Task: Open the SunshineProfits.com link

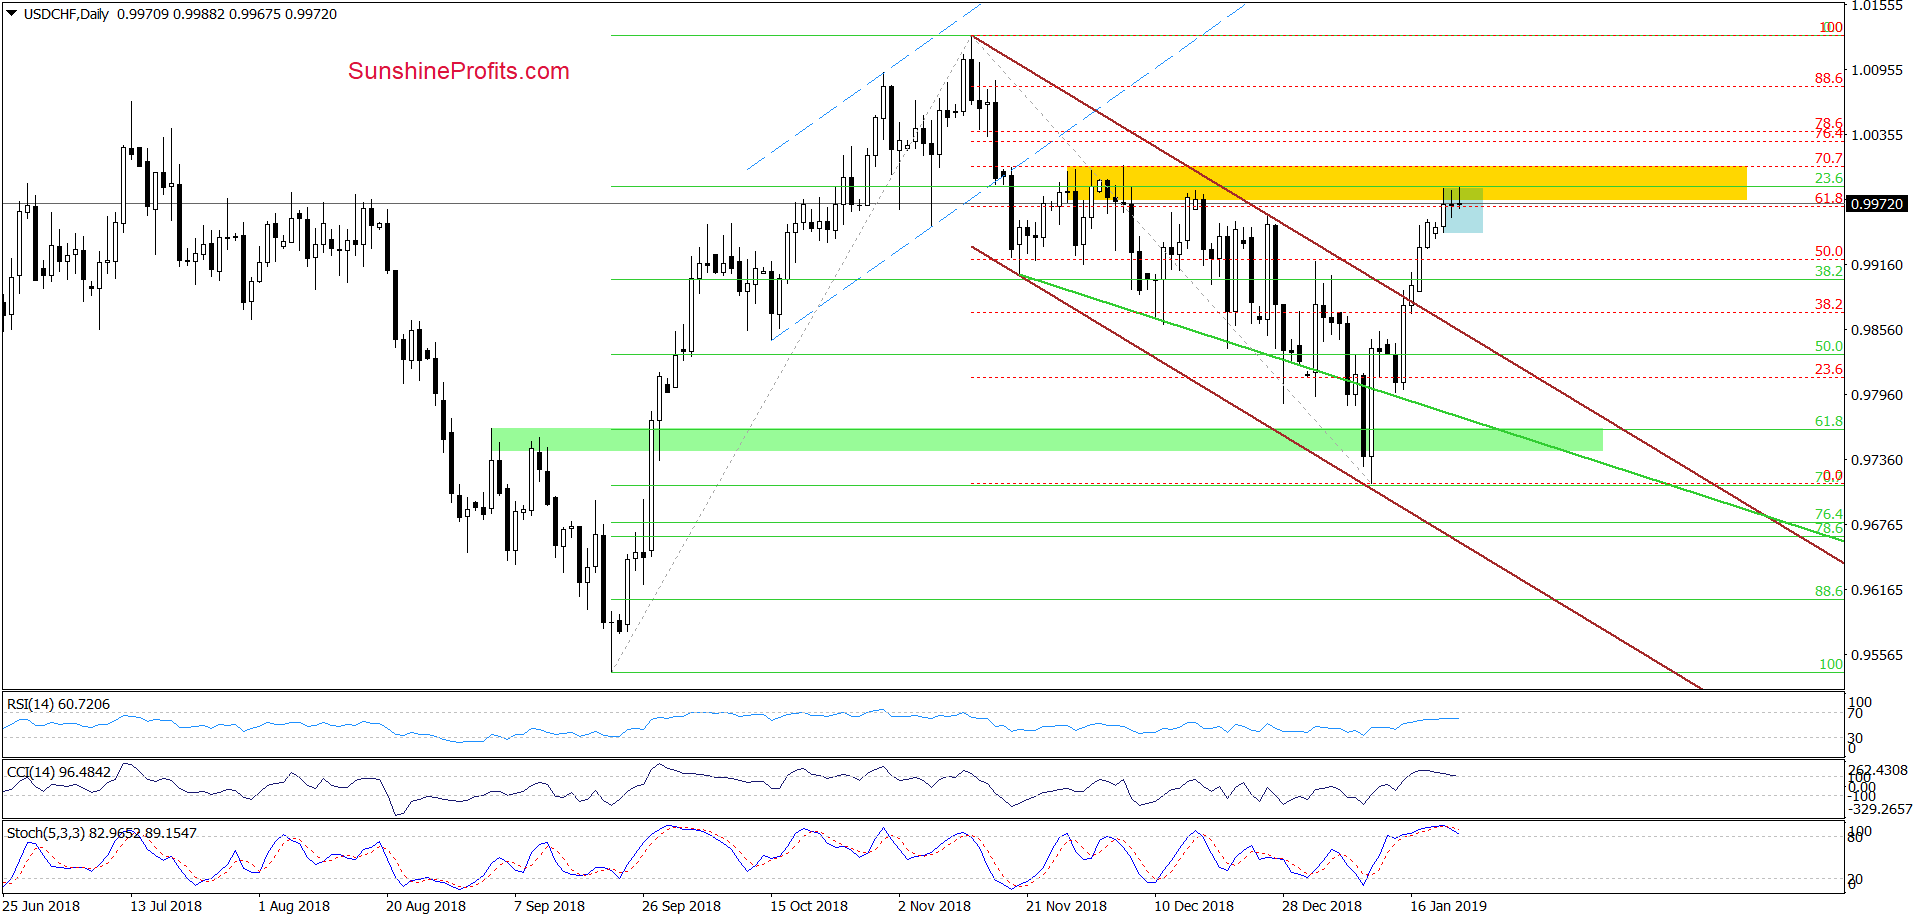Action: (x=459, y=71)
